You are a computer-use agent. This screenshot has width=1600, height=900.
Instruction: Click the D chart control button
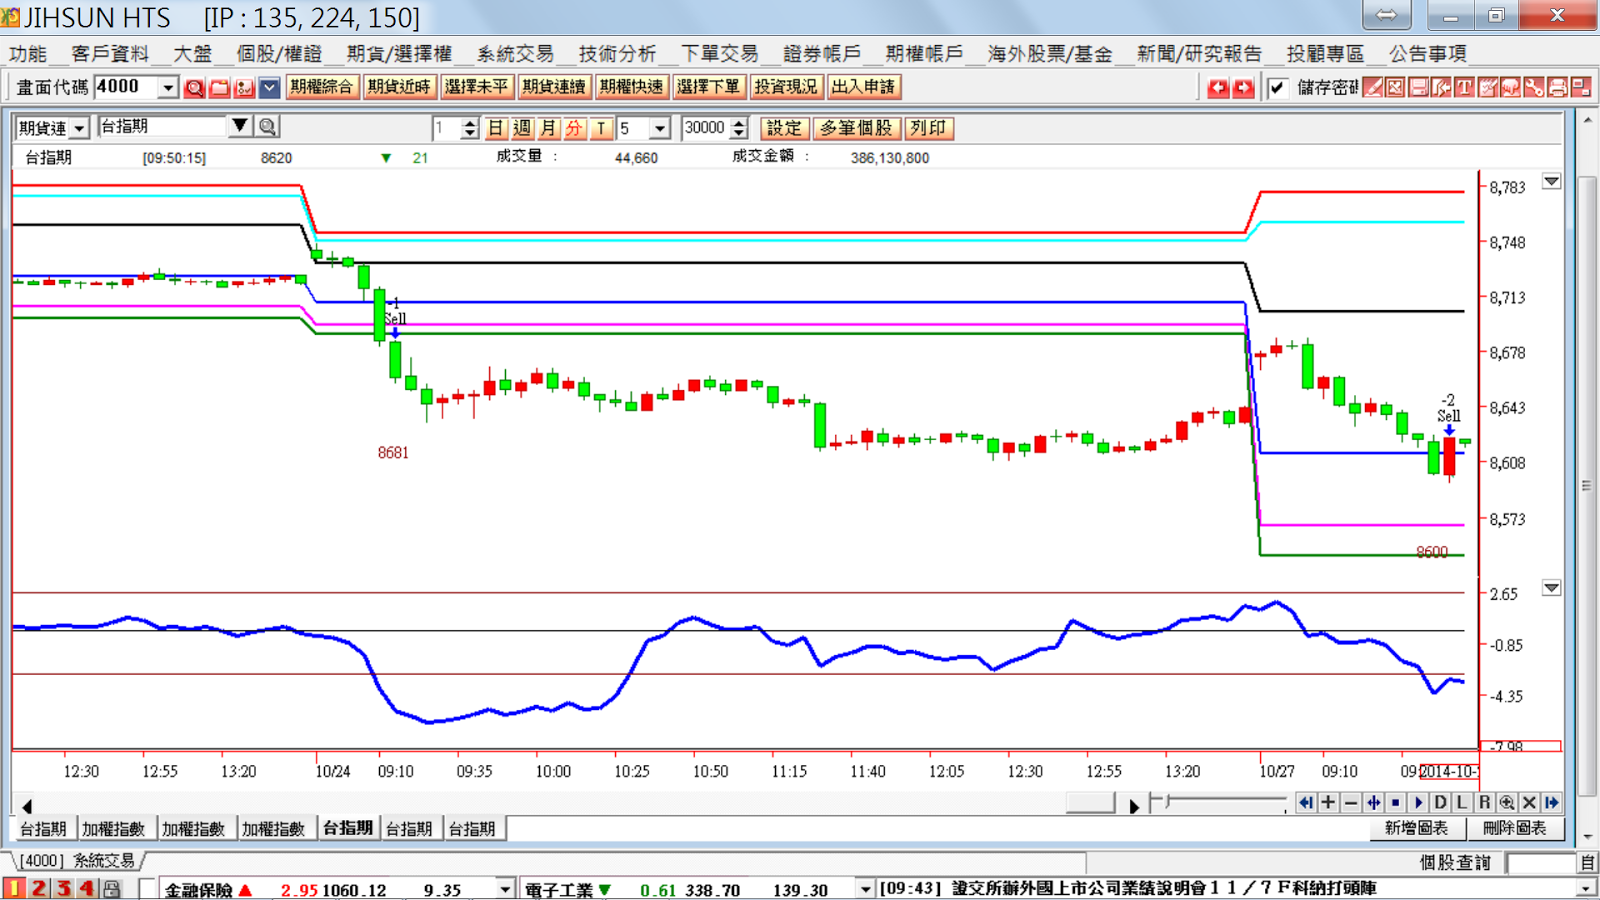click(x=1440, y=802)
